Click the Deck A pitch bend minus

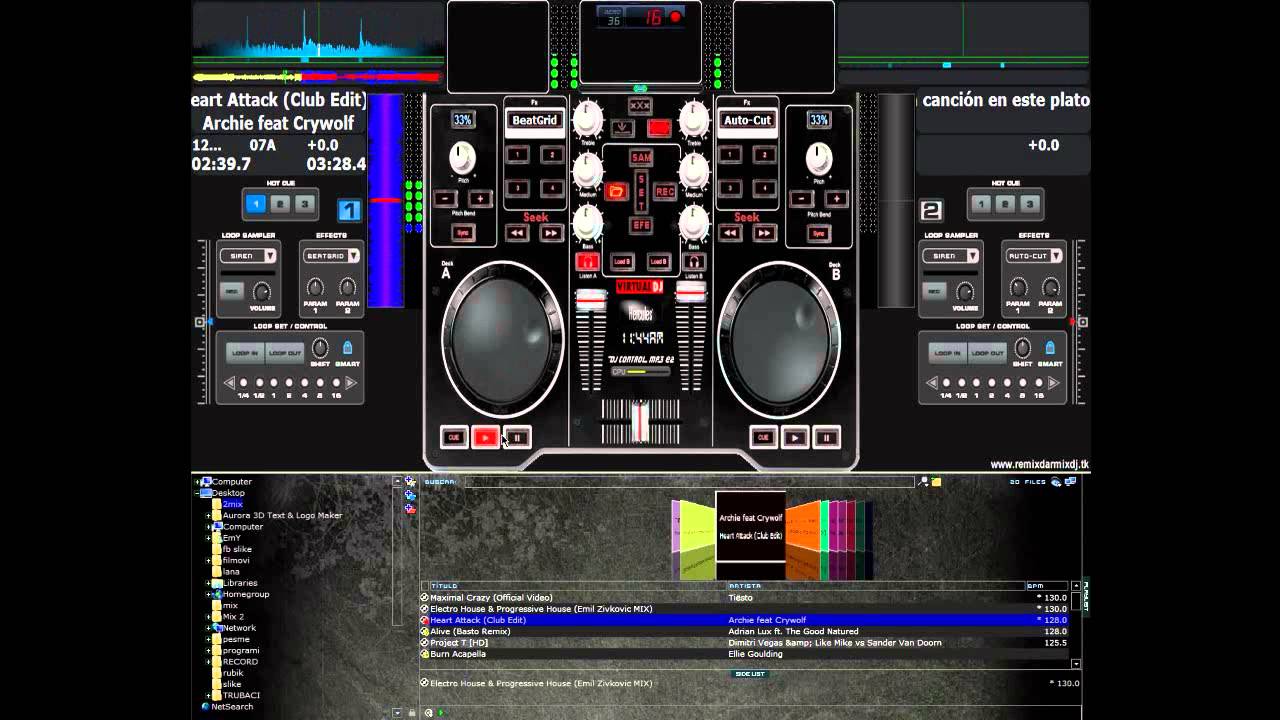[446, 199]
